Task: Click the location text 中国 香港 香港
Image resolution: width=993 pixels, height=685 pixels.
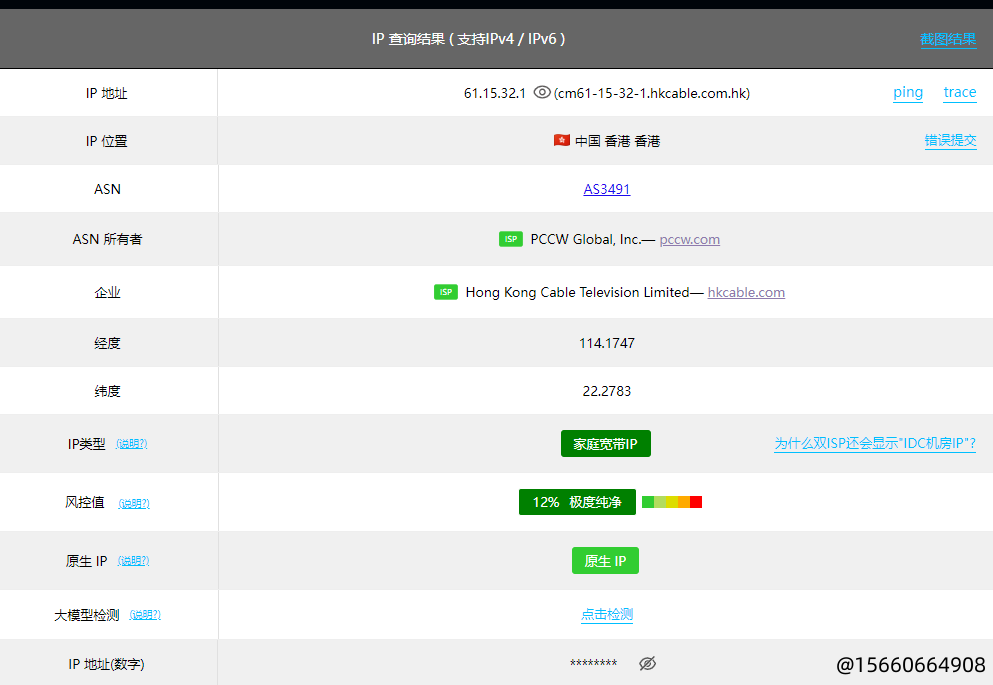Action: [617, 141]
